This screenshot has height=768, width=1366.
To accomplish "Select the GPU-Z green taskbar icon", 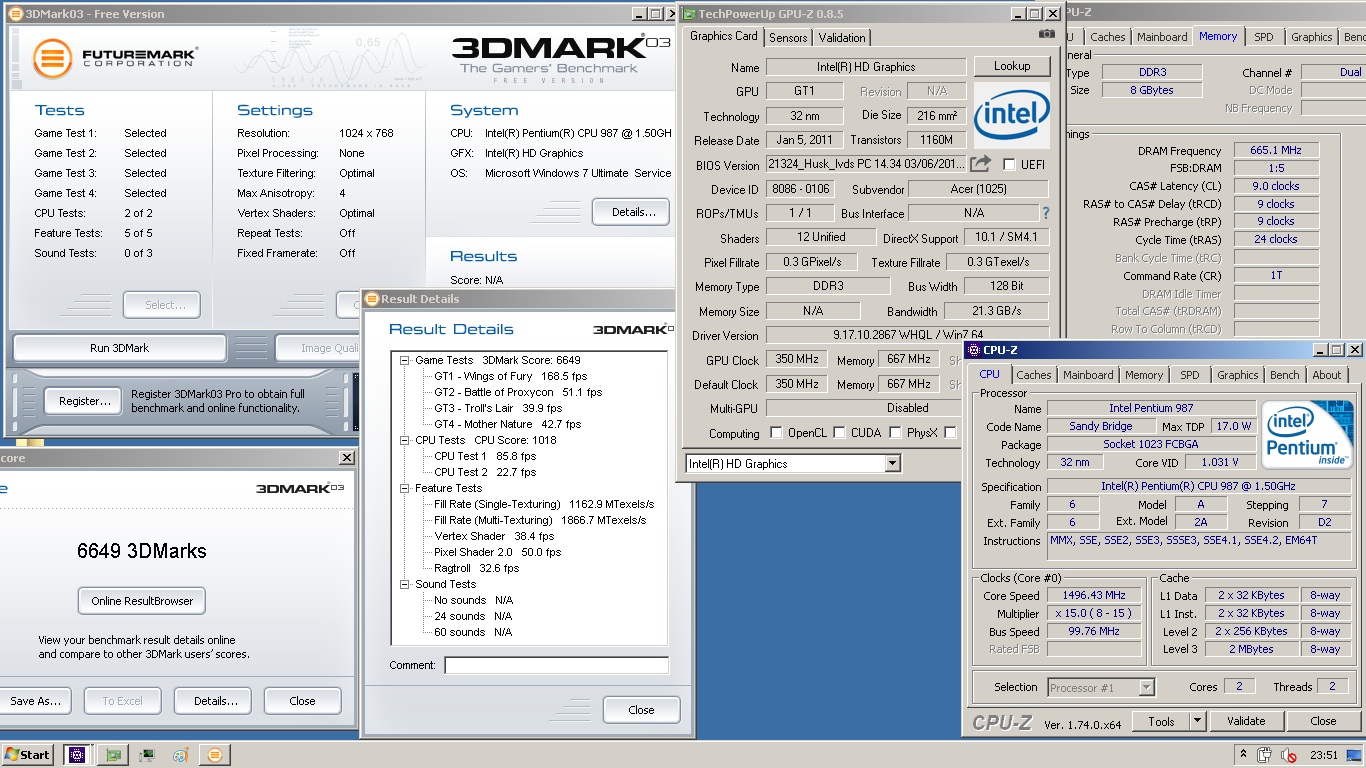I will click(x=112, y=755).
